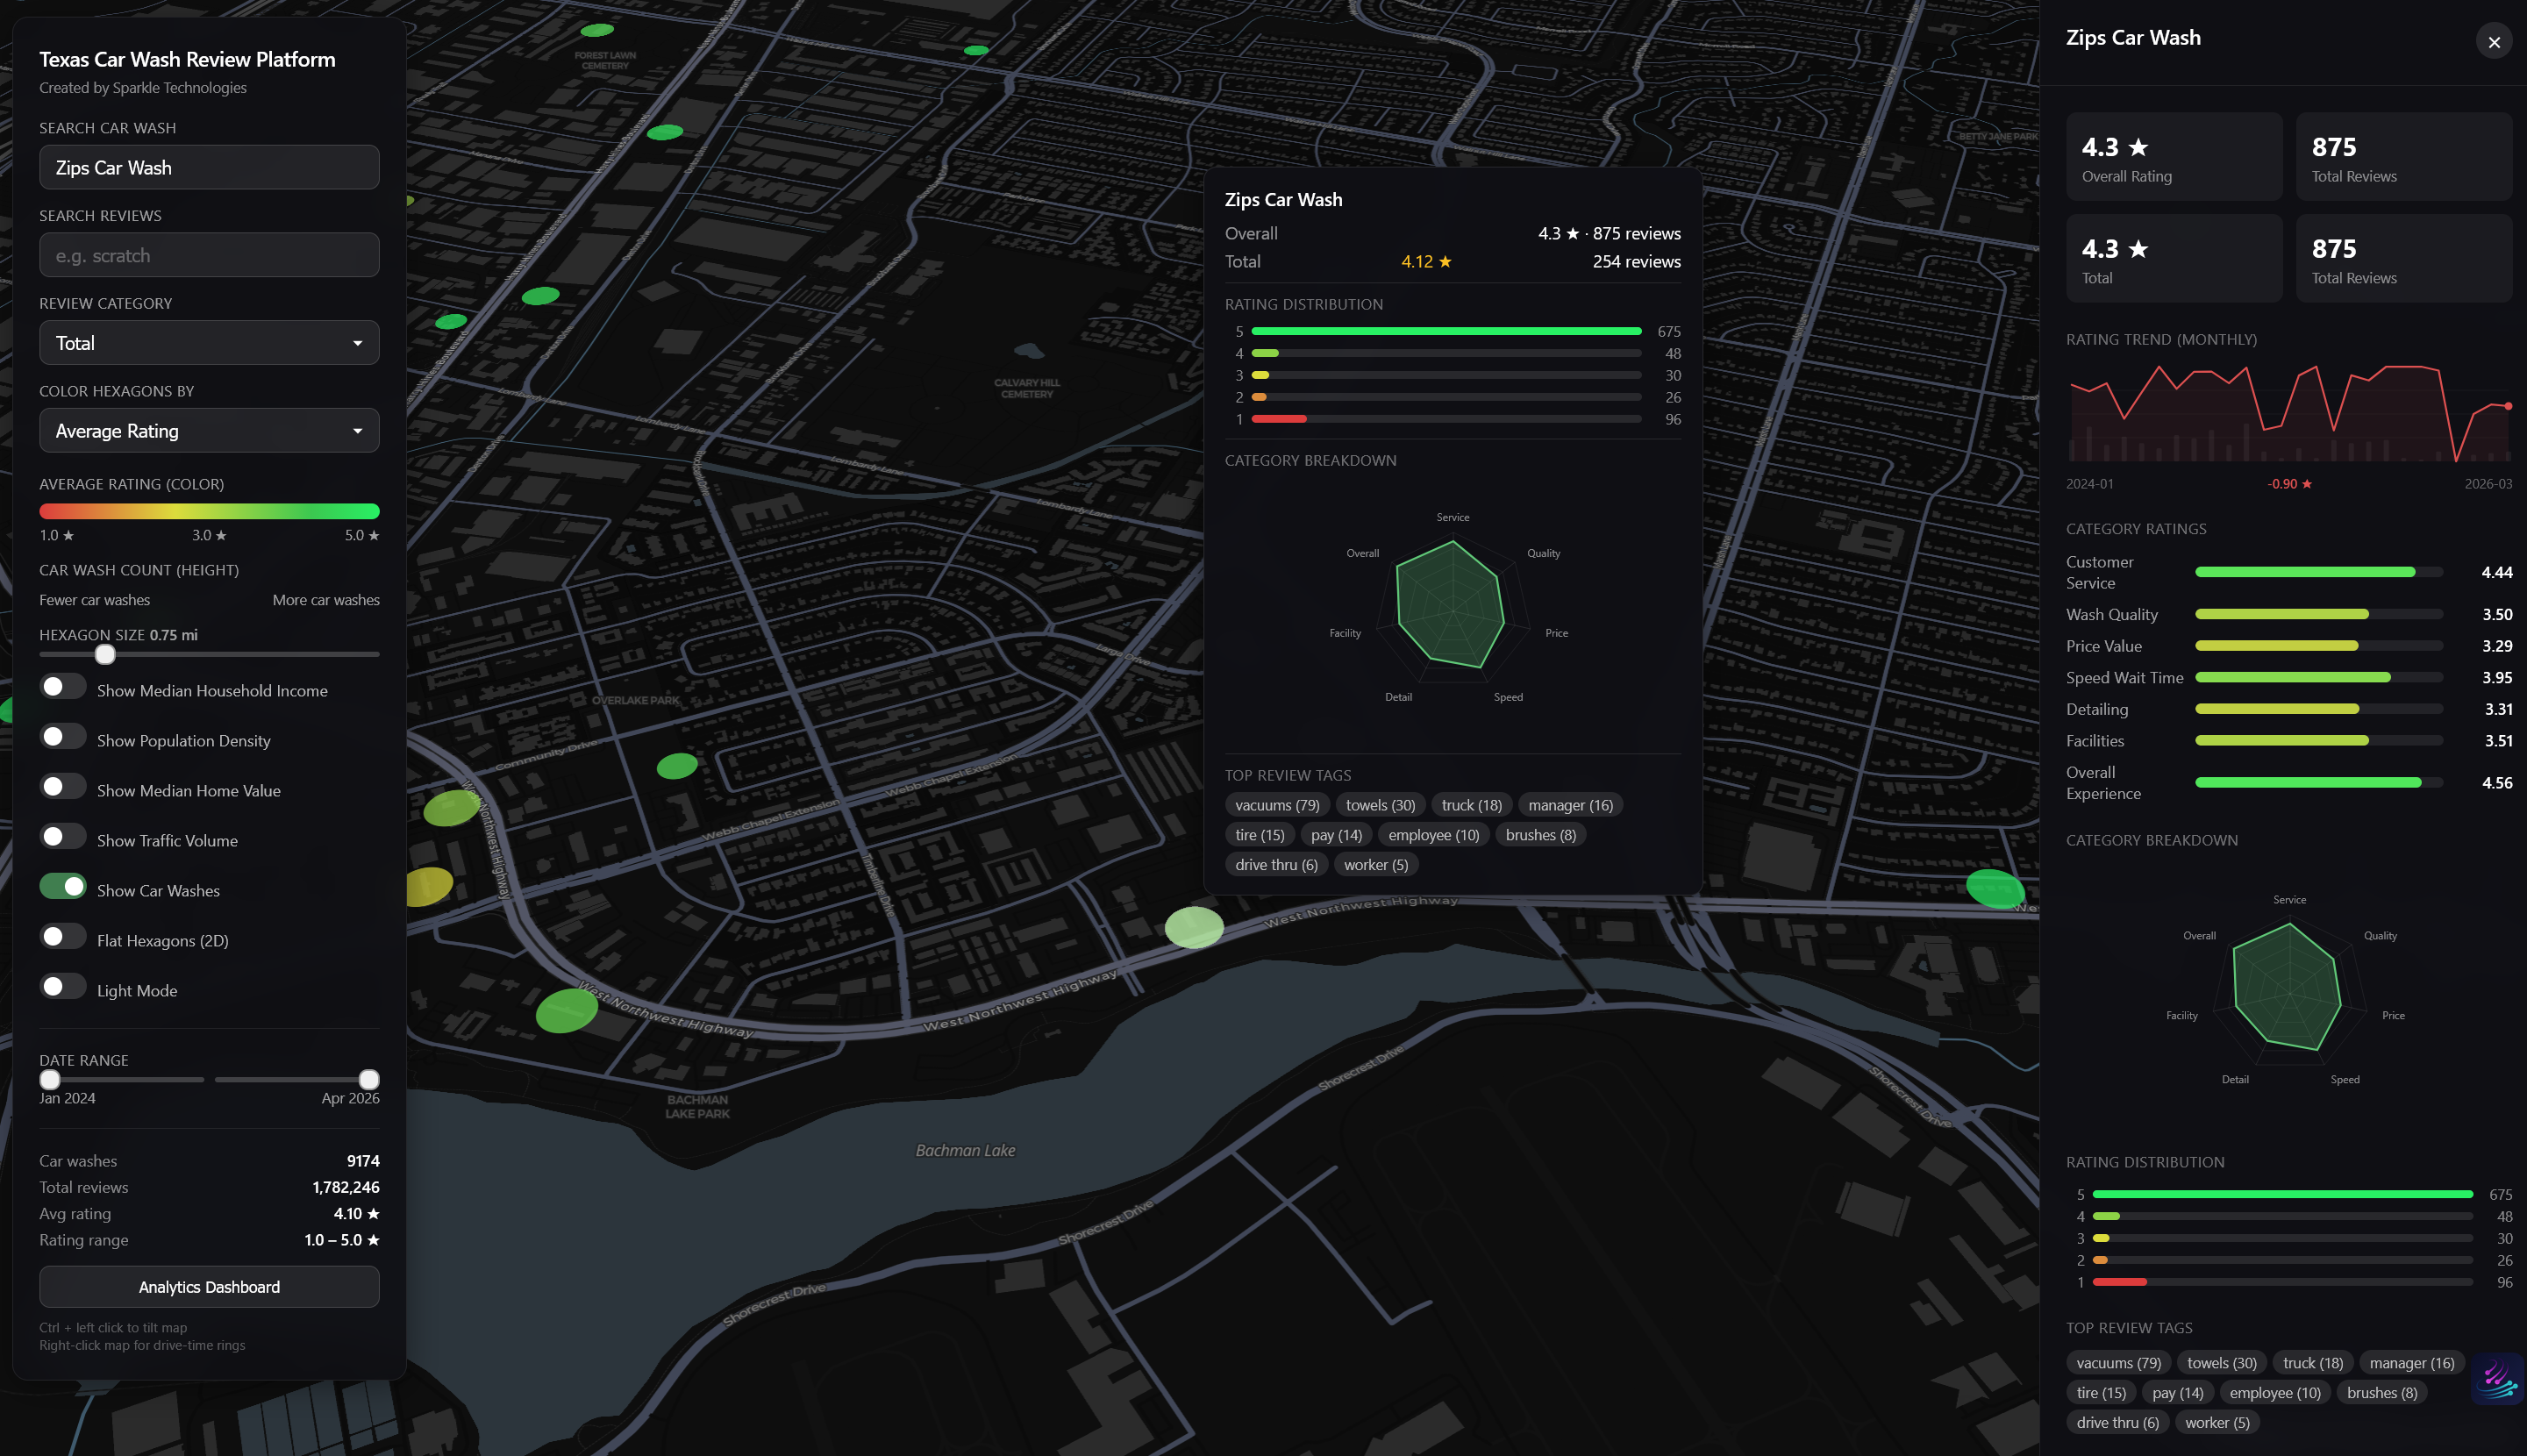Click the 1-star bar in side panel distribution
This screenshot has height=1456, width=2527.
2282,1282
